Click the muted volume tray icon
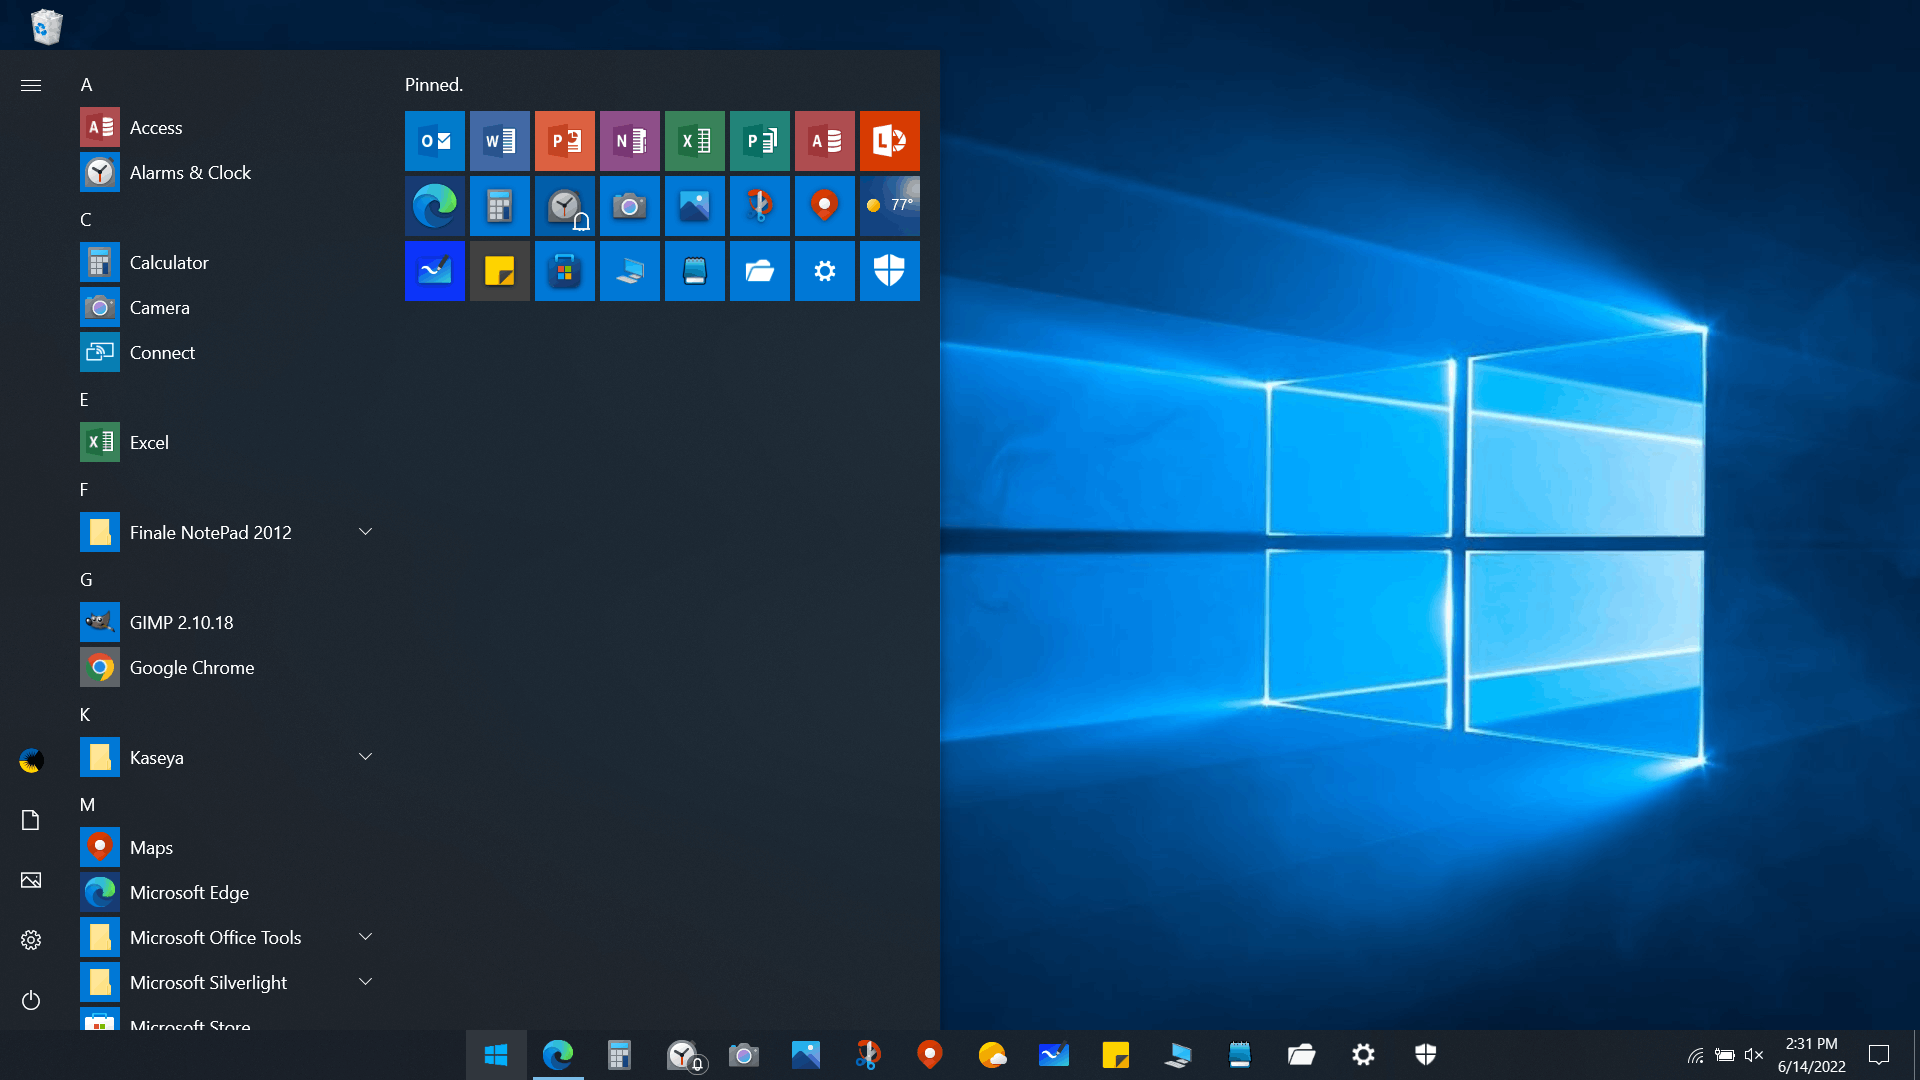Viewport: 1920px width, 1080px height. pyautogui.click(x=1753, y=1055)
